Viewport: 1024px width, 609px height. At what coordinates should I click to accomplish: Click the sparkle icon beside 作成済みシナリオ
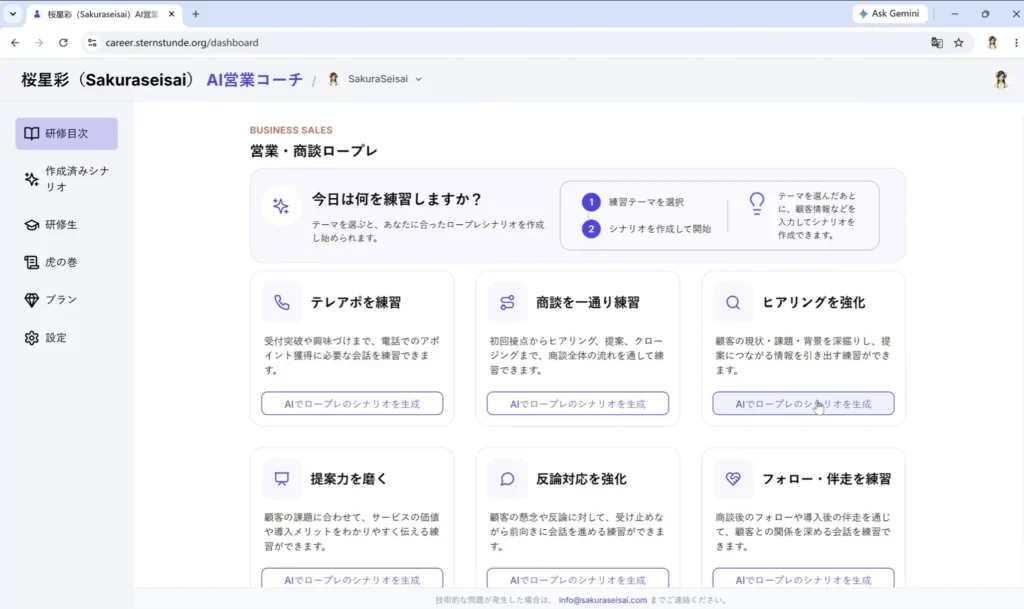click(31, 179)
